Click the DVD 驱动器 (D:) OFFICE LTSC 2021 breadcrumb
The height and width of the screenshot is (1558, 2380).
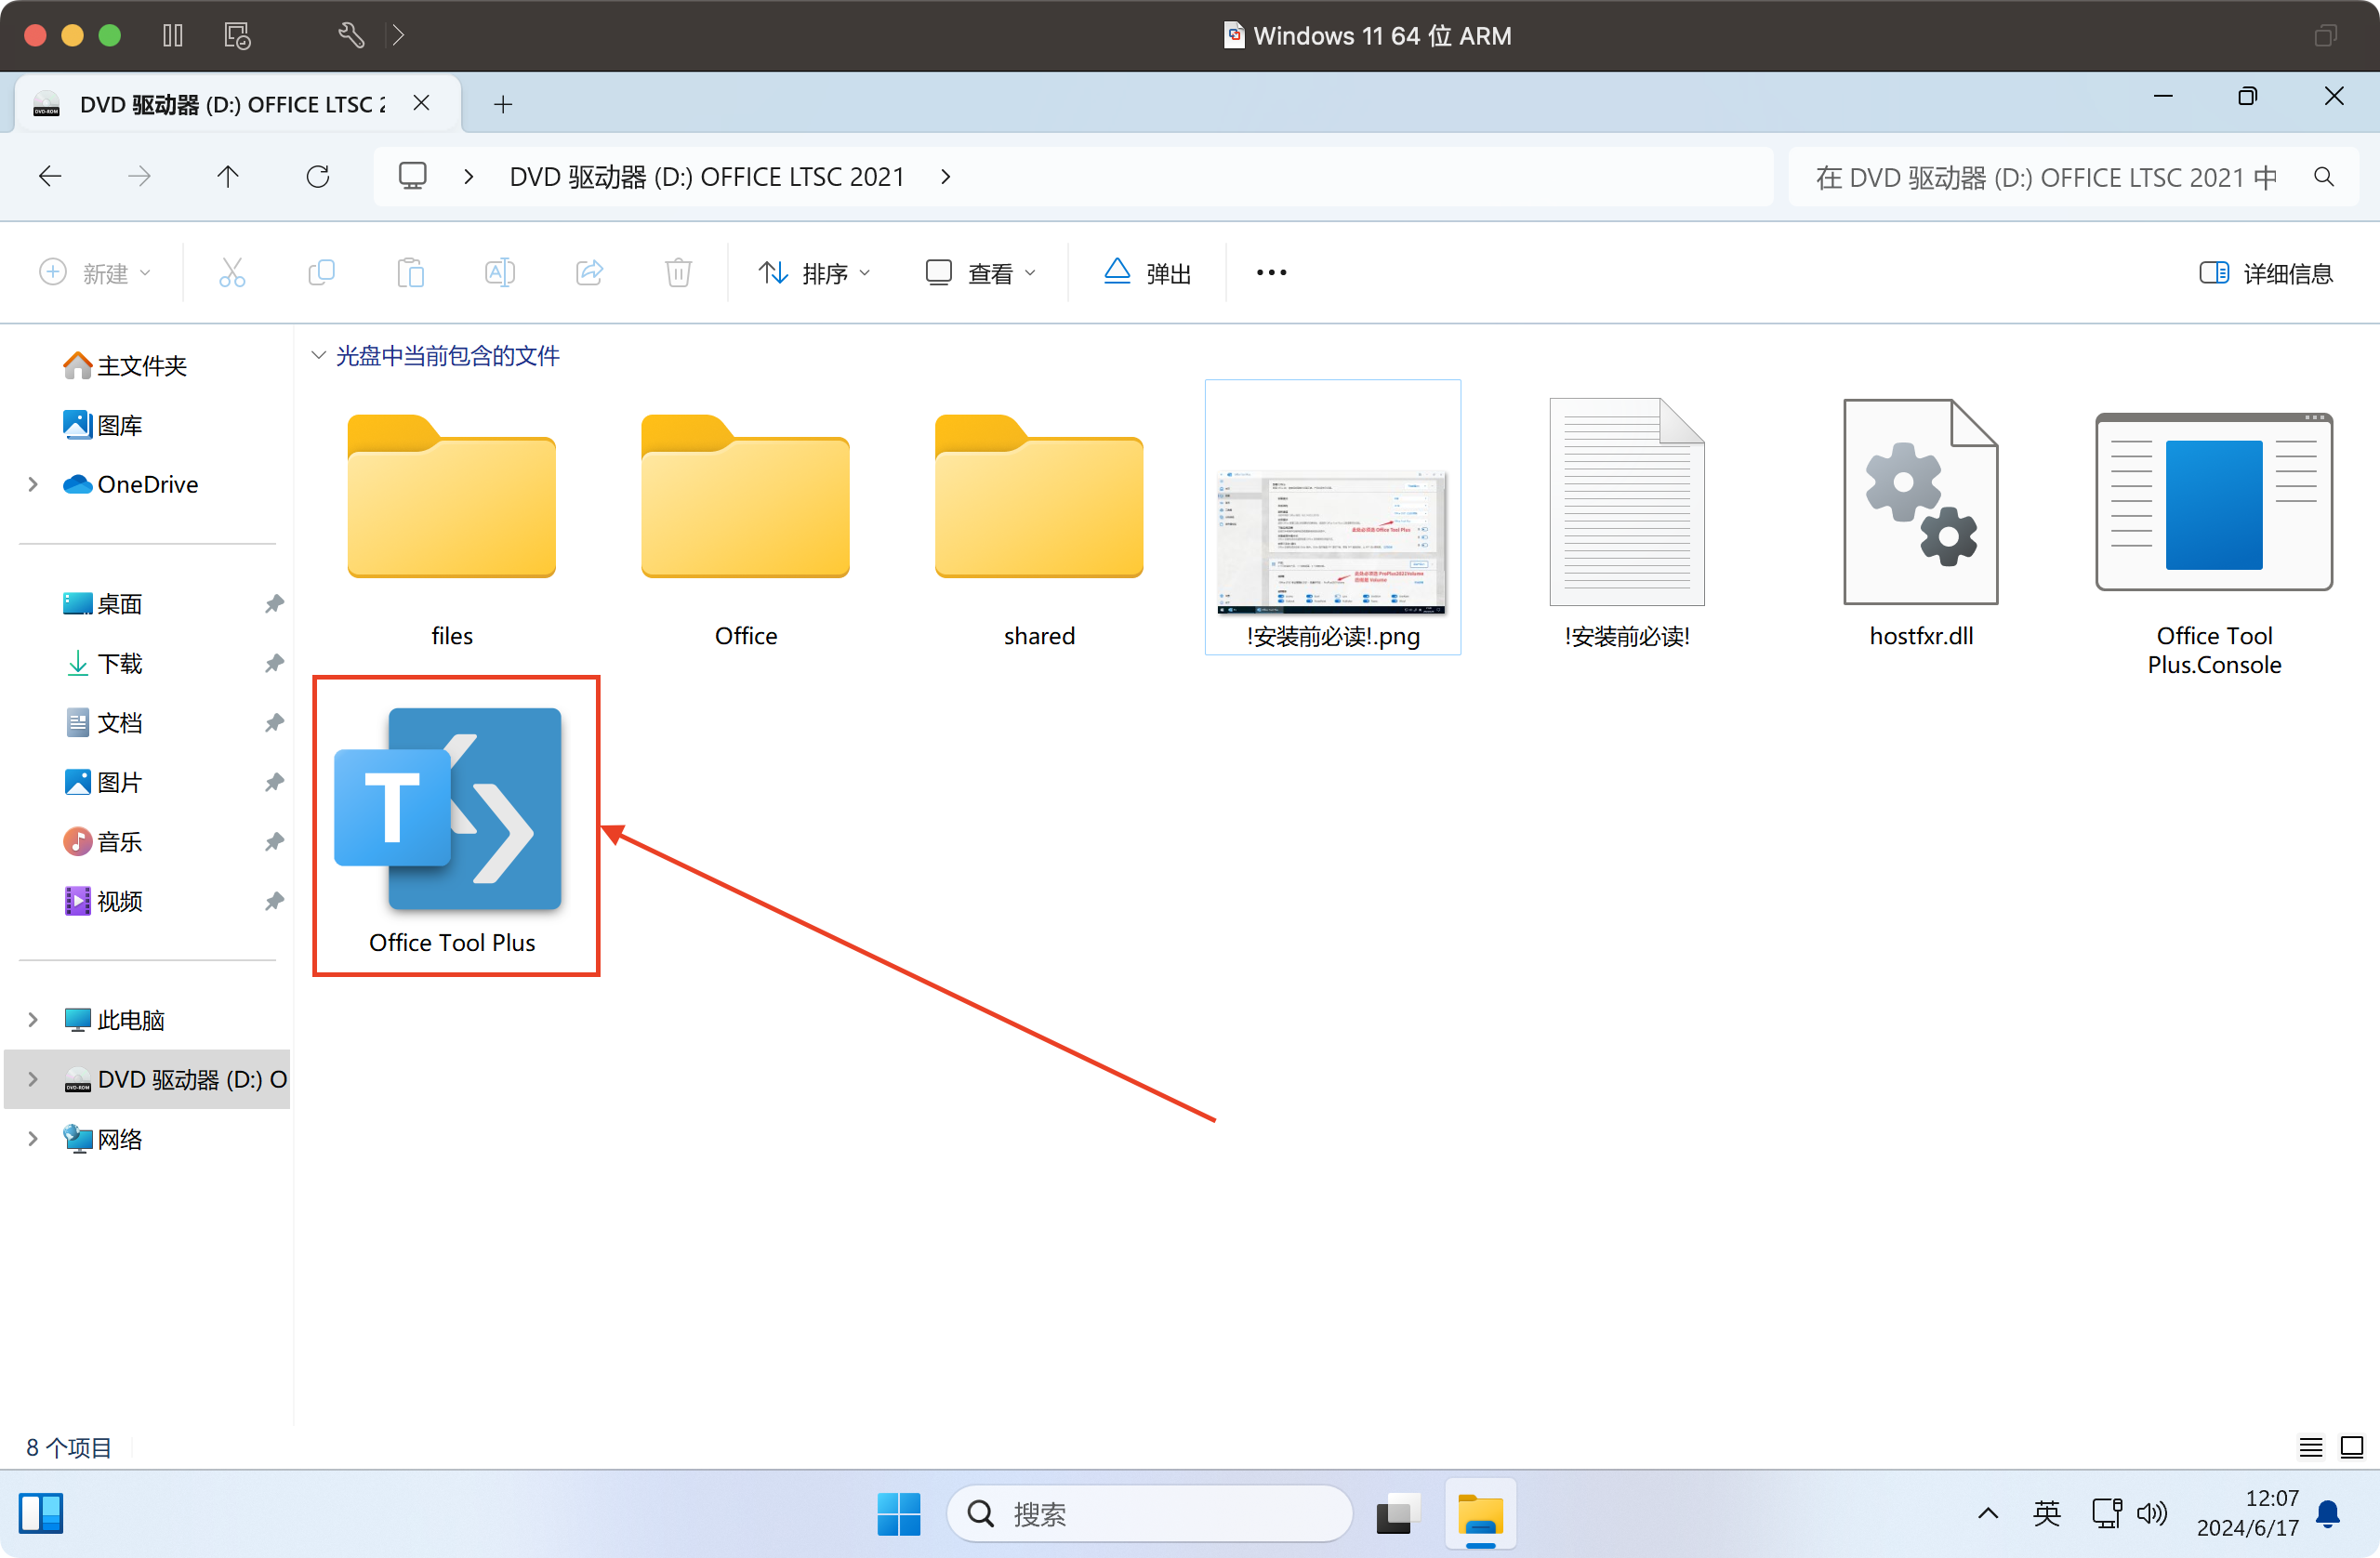(707, 177)
